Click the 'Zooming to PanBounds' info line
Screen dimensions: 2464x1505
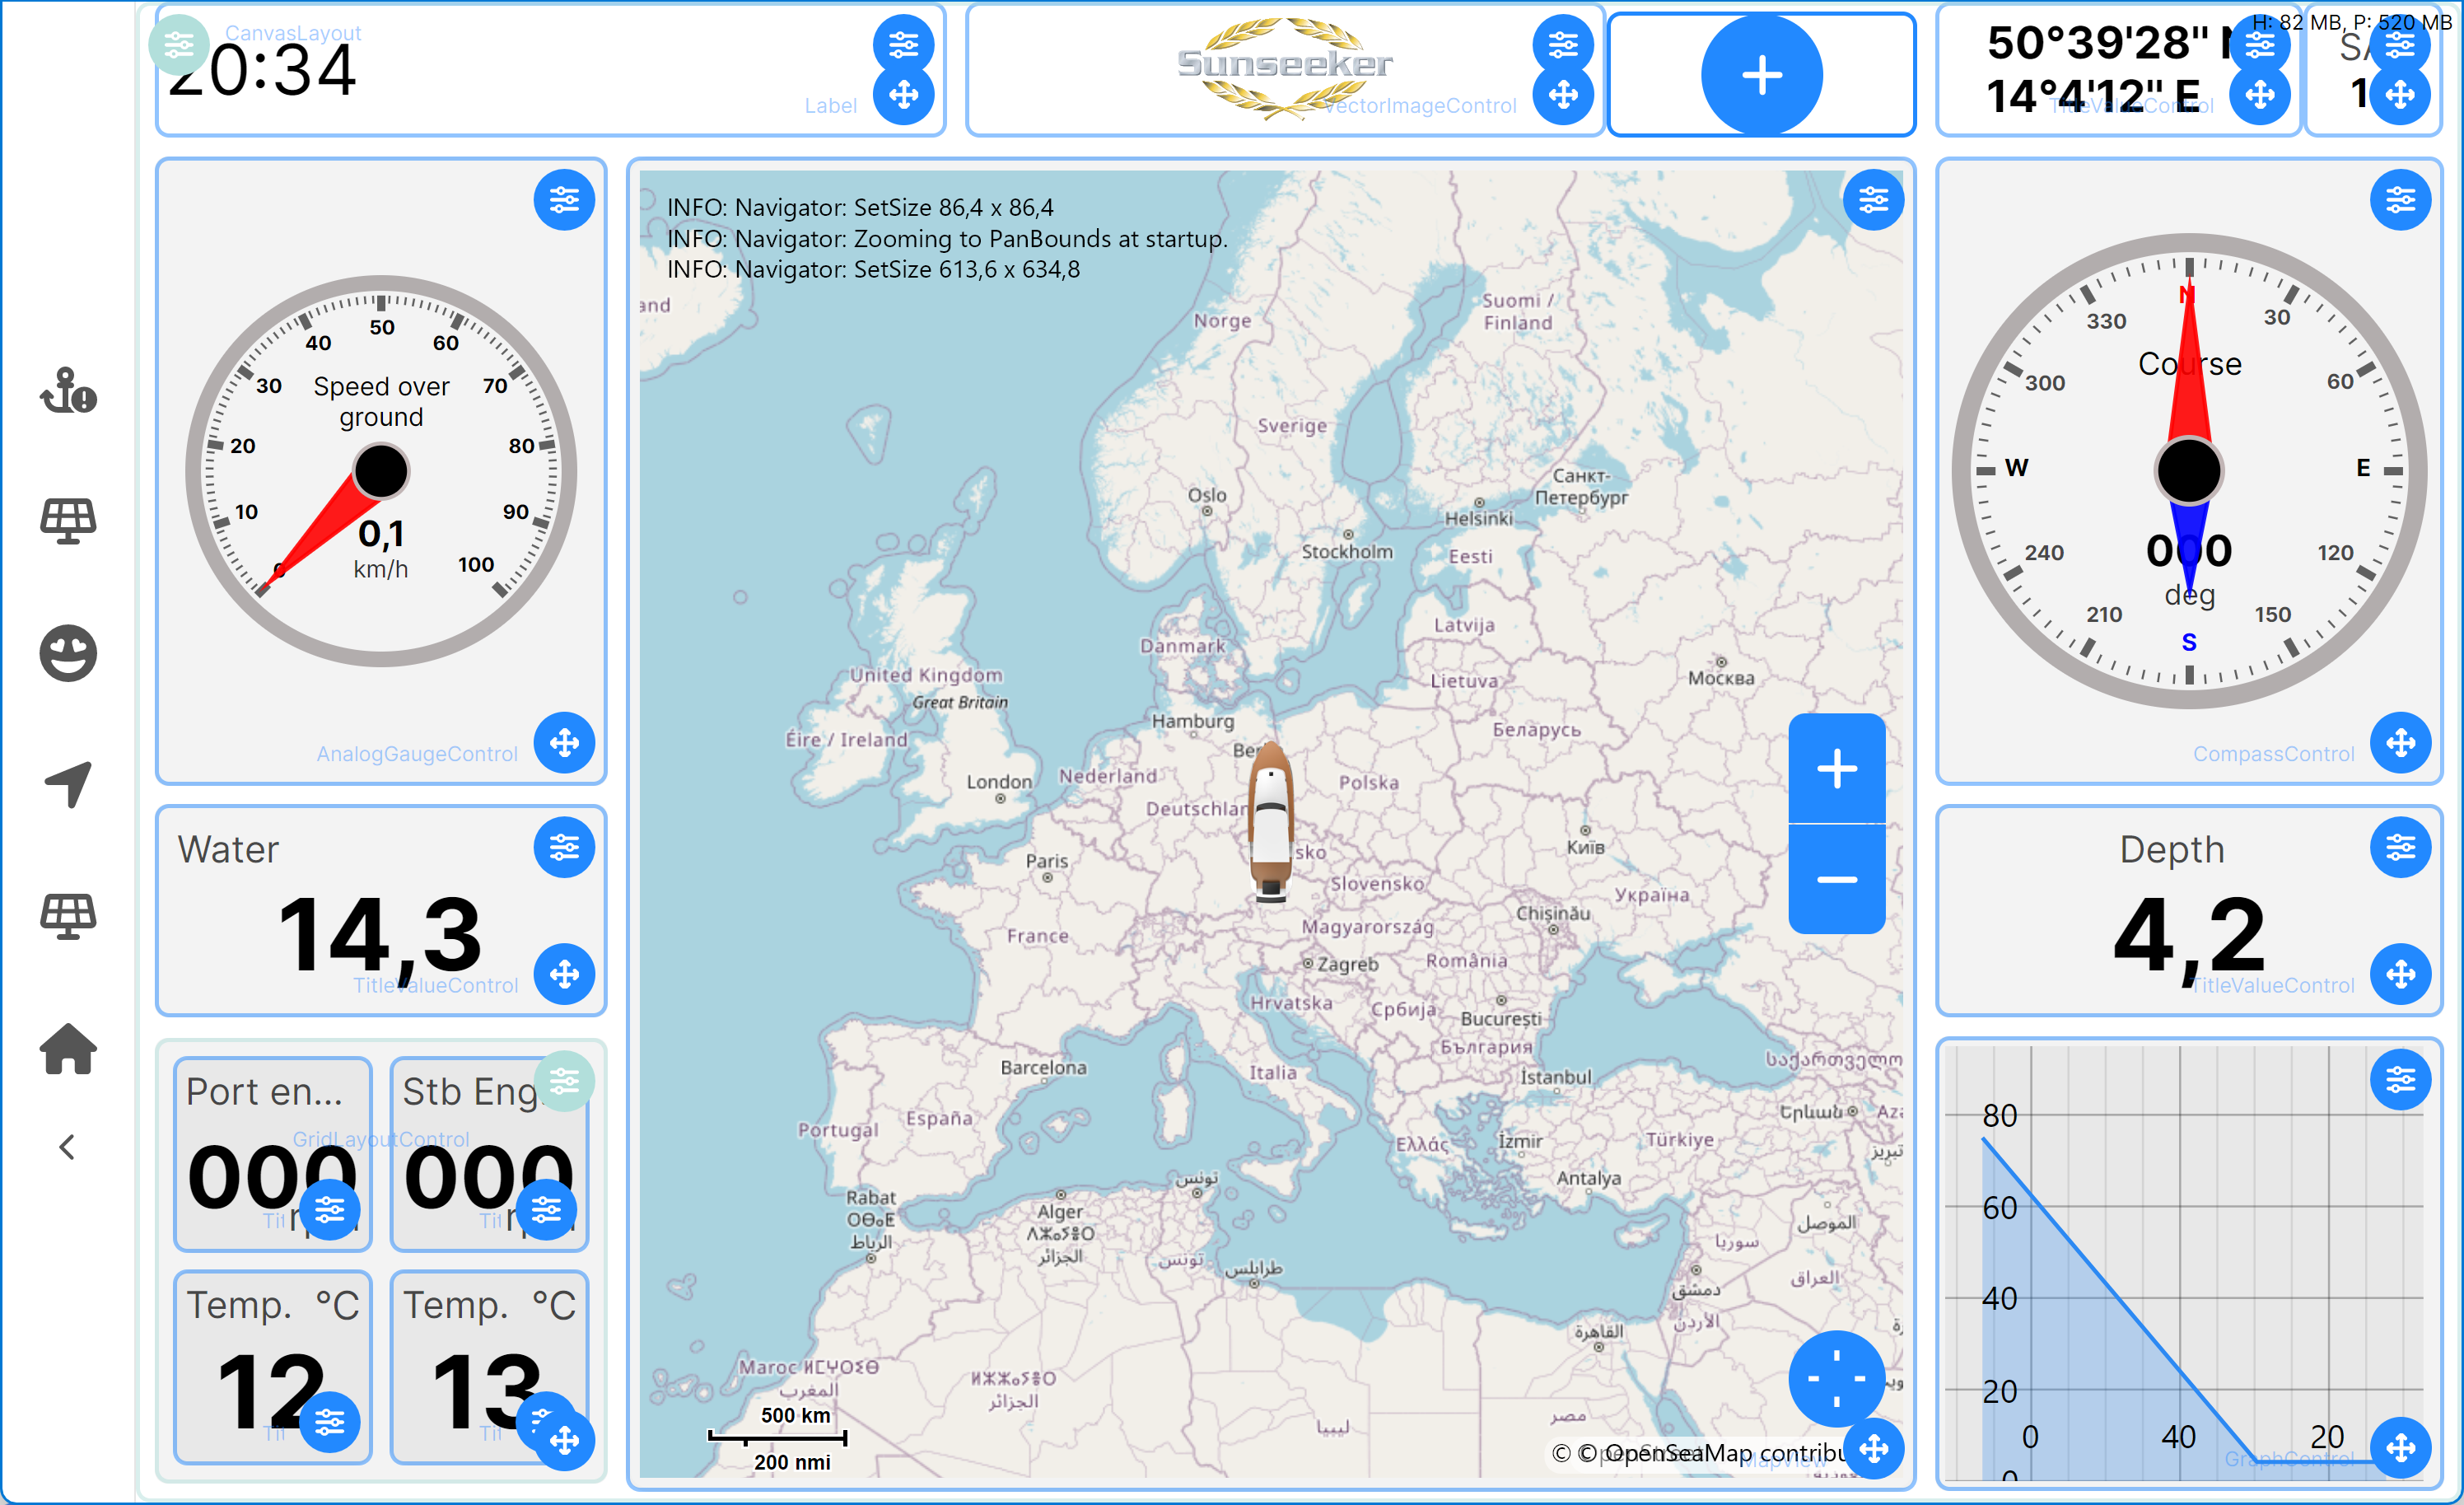[947, 239]
